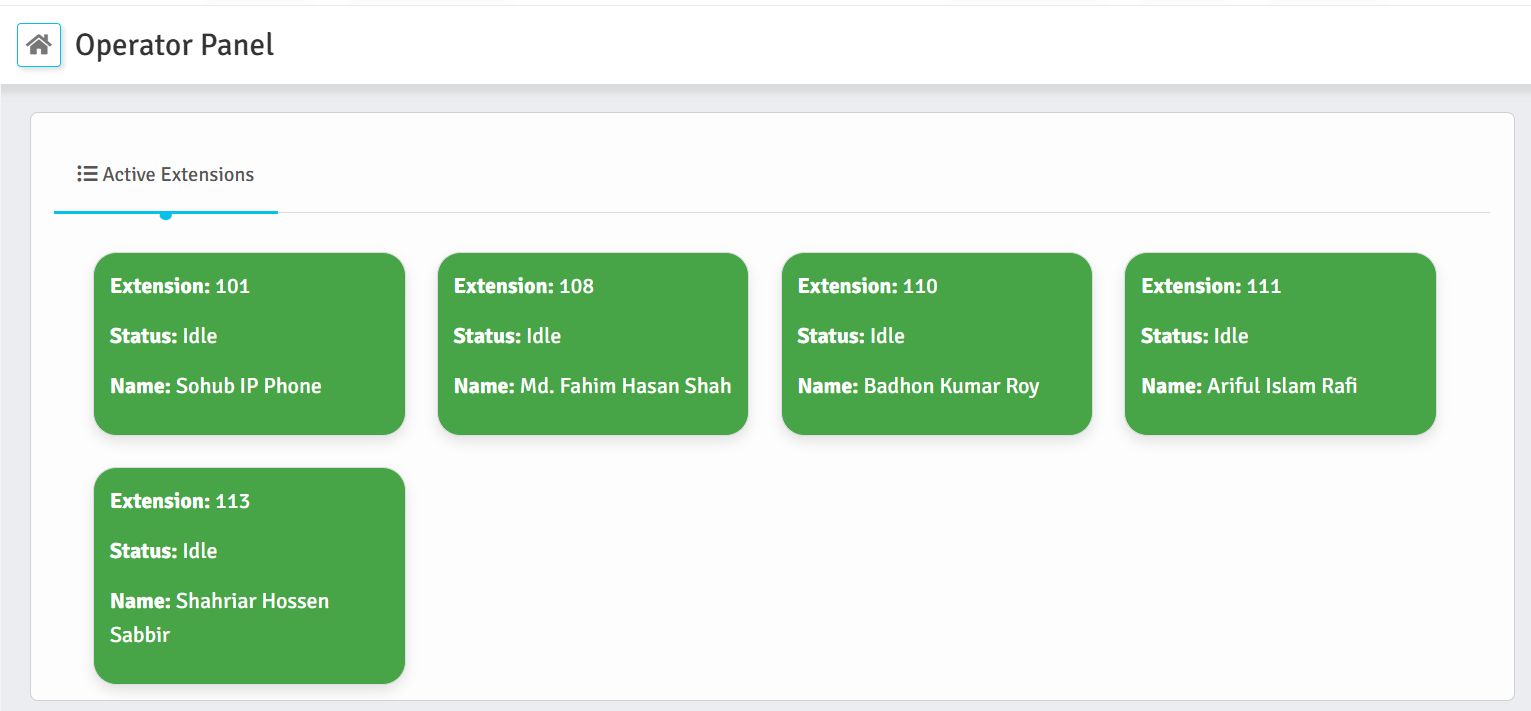The width and height of the screenshot is (1531, 711).
Task: Select the Extension: 101 label
Action: (x=180, y=286)
